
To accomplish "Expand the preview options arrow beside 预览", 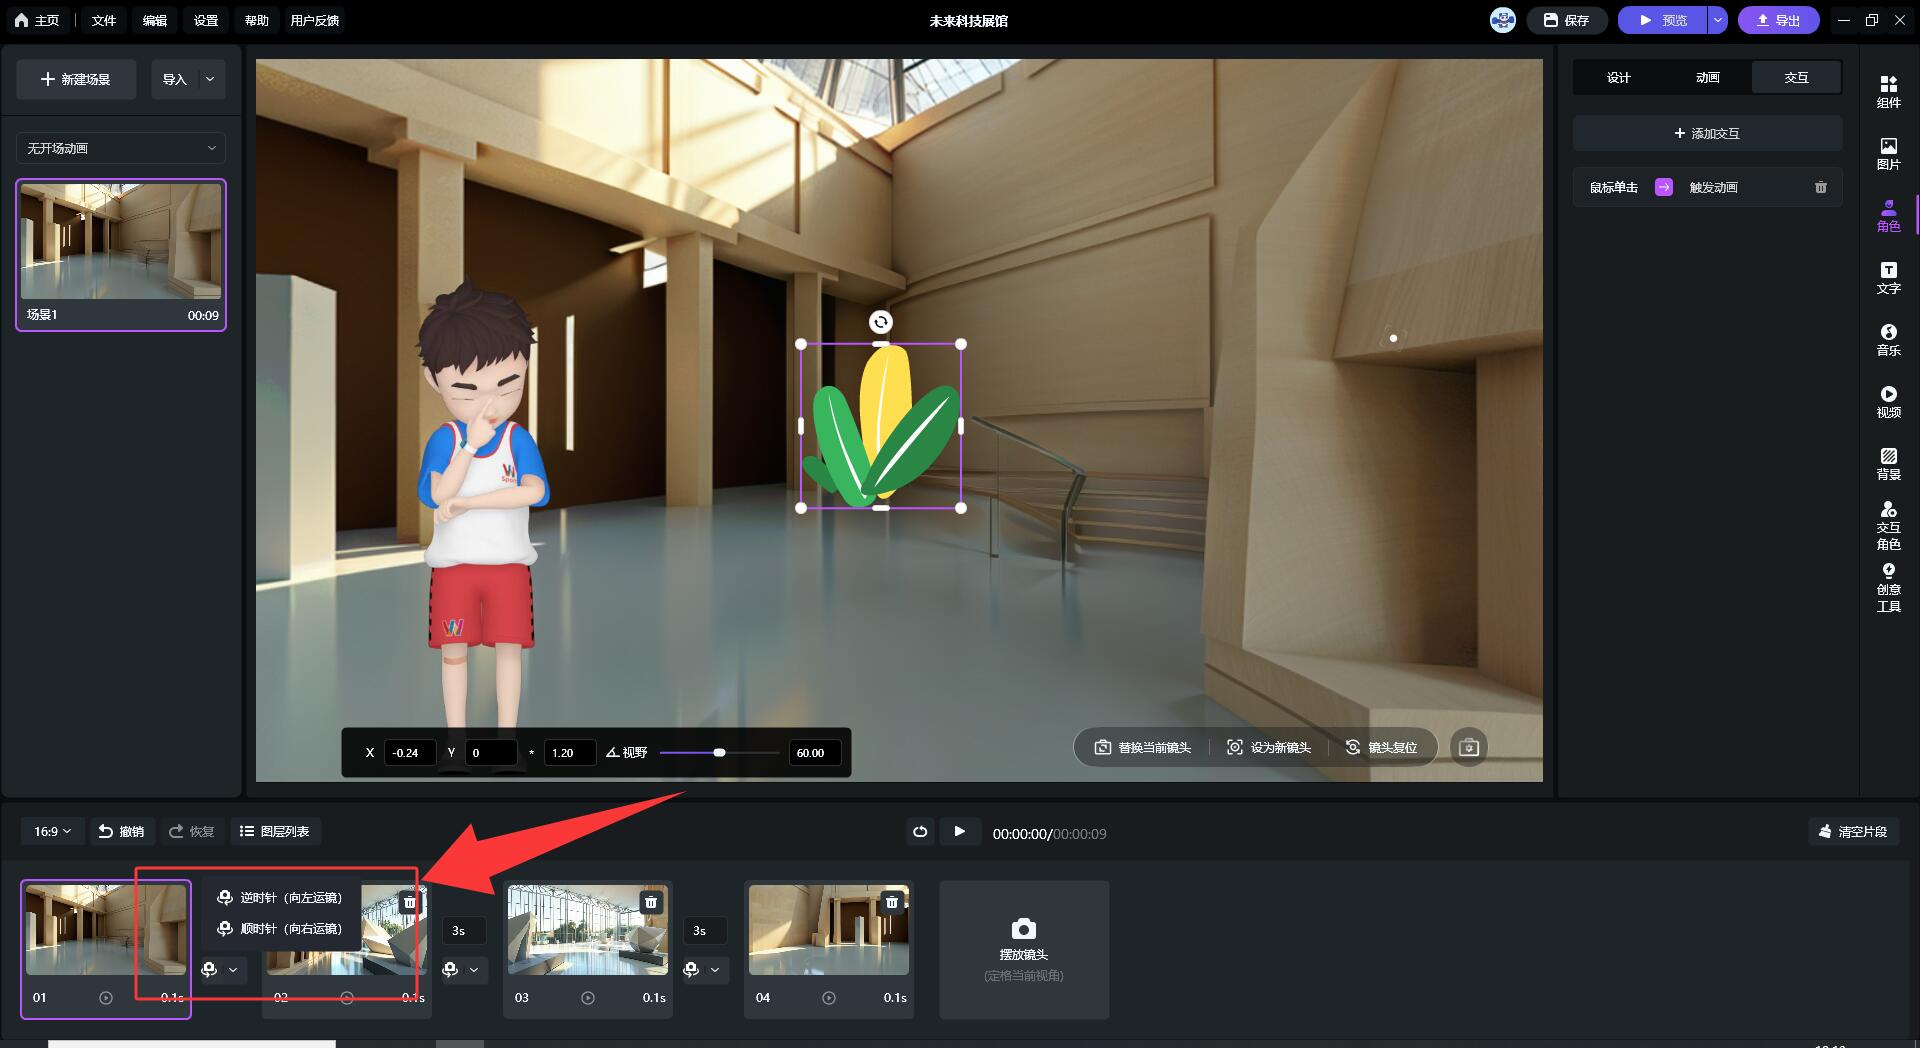I will tap(1717, 20).
